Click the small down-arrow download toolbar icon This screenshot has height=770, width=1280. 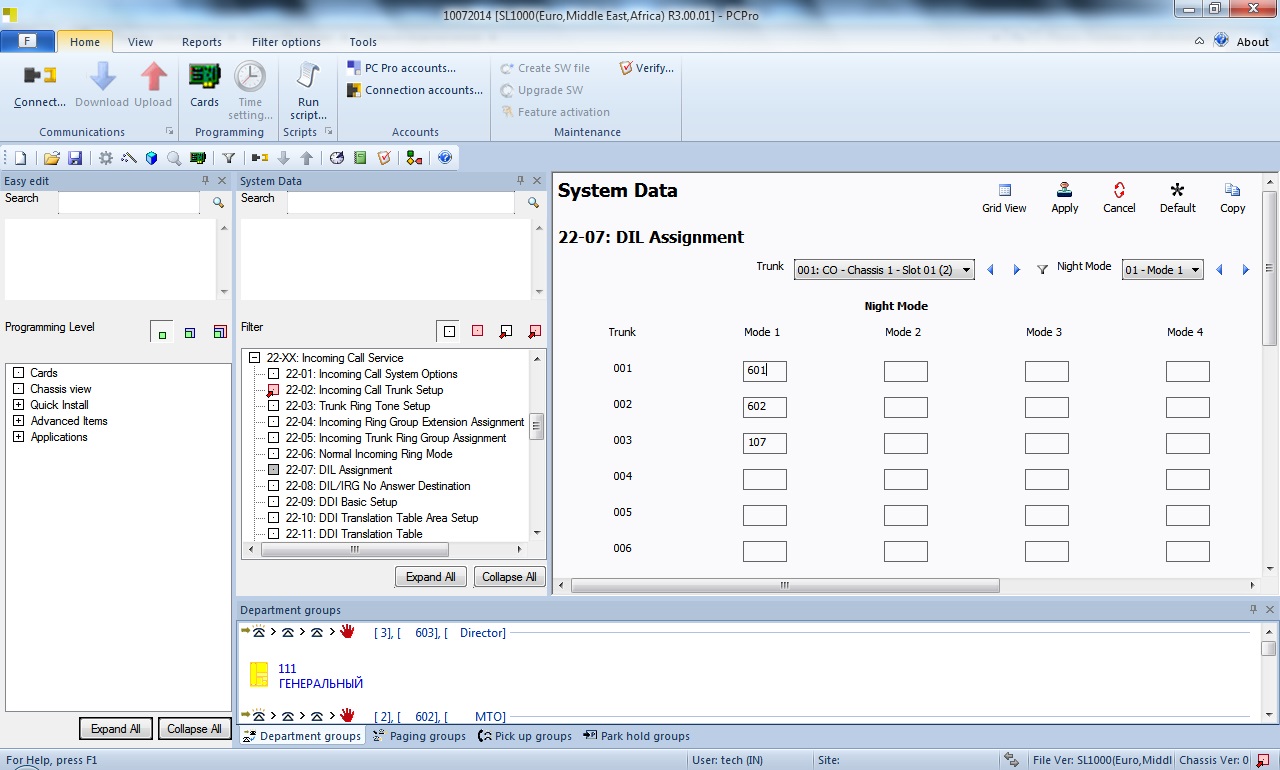coord(284,158)
